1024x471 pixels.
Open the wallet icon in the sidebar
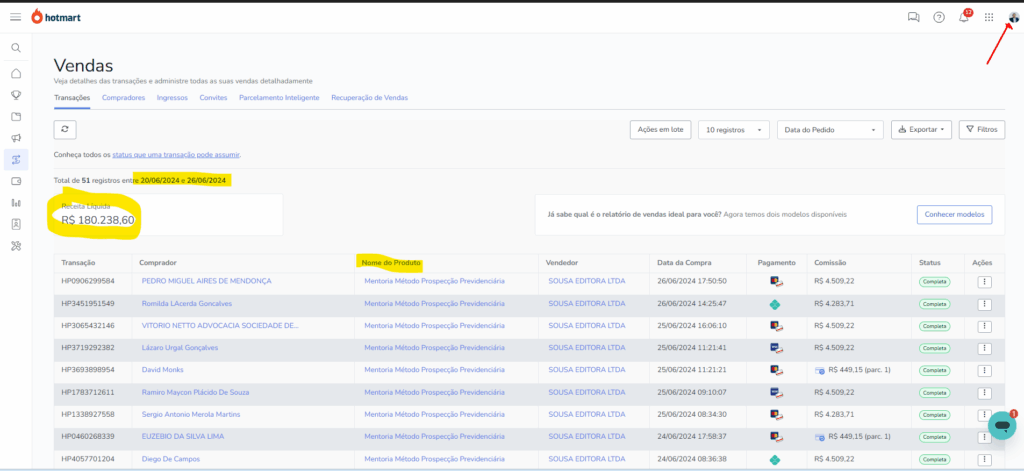click(x=16, y=181)
